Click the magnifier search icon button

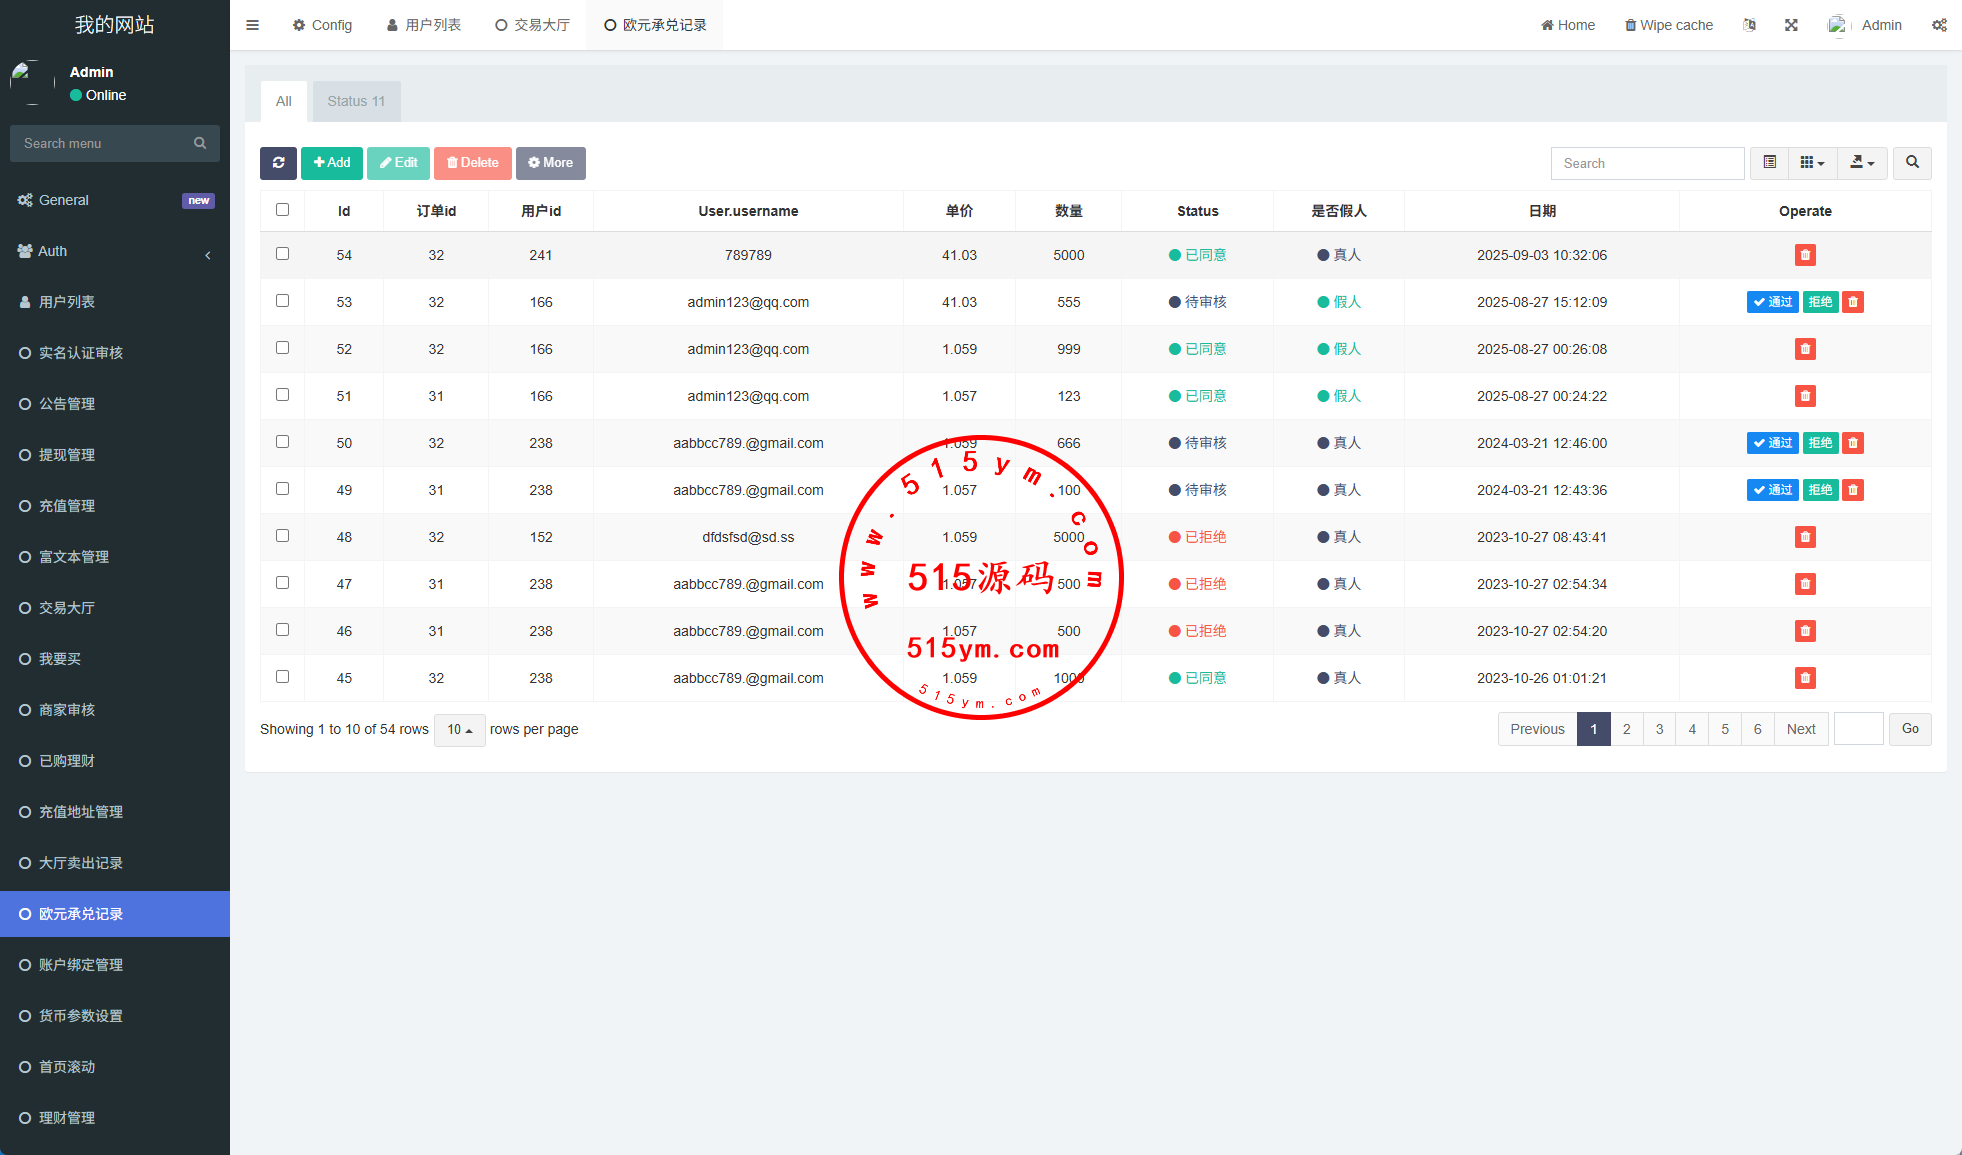(1912, 163)
